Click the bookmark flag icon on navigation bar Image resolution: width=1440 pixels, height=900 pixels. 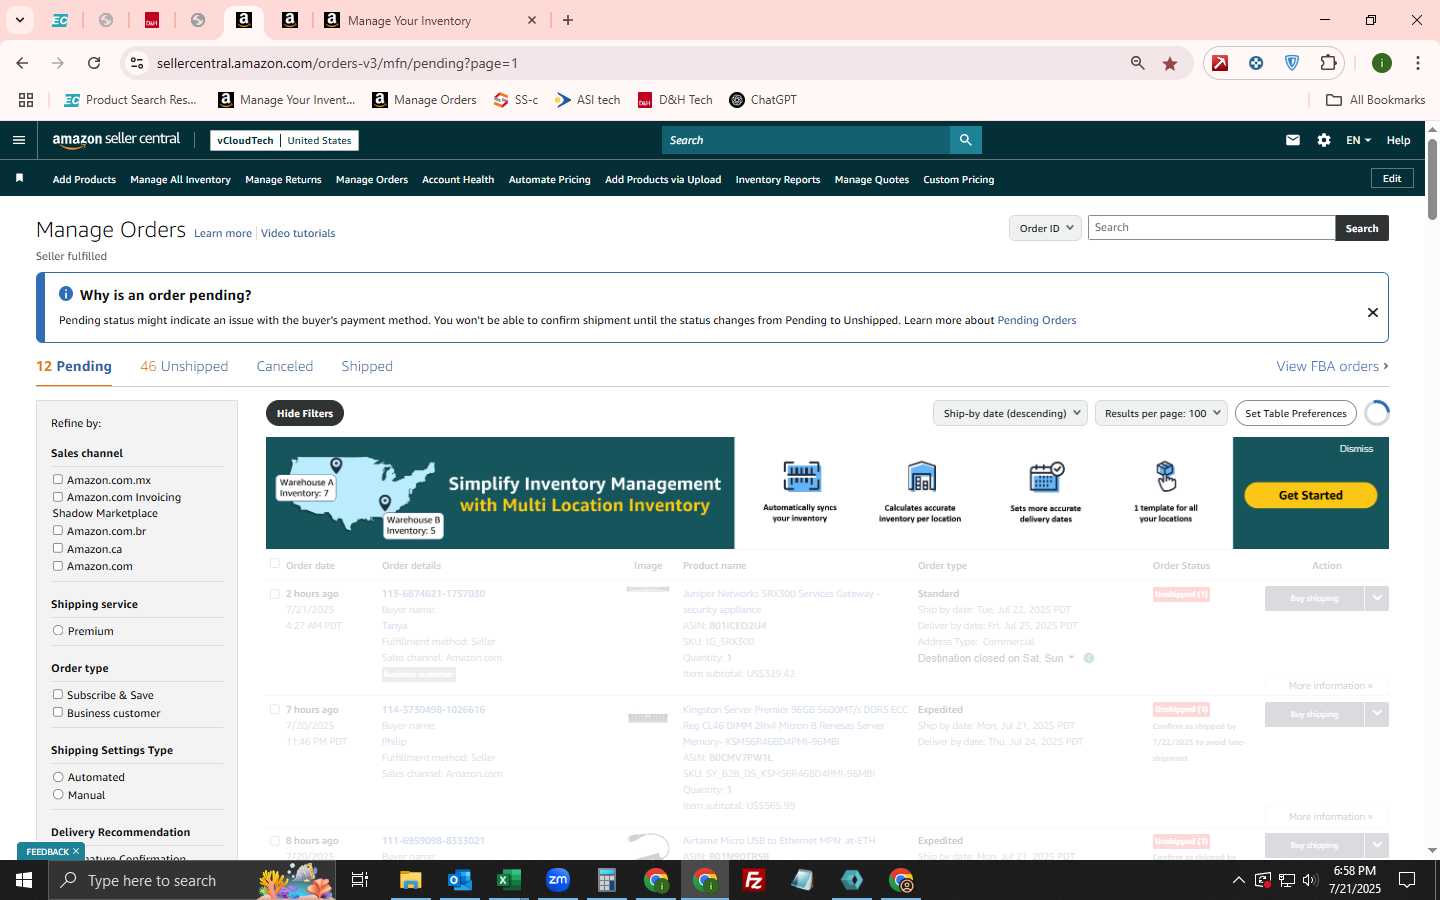click(x=19, y=179)
